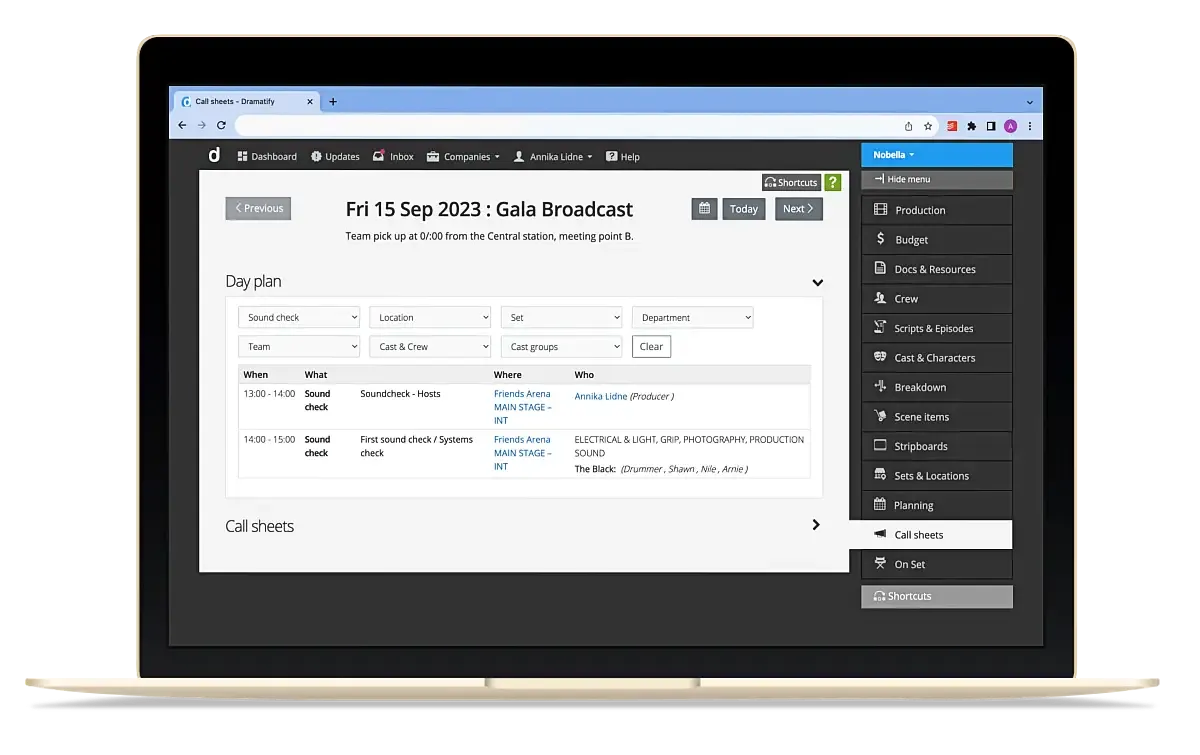Click the Updates badge icon
This screenshot has height=755, width=1200.
pyautogui.click(x=316, y=157)
